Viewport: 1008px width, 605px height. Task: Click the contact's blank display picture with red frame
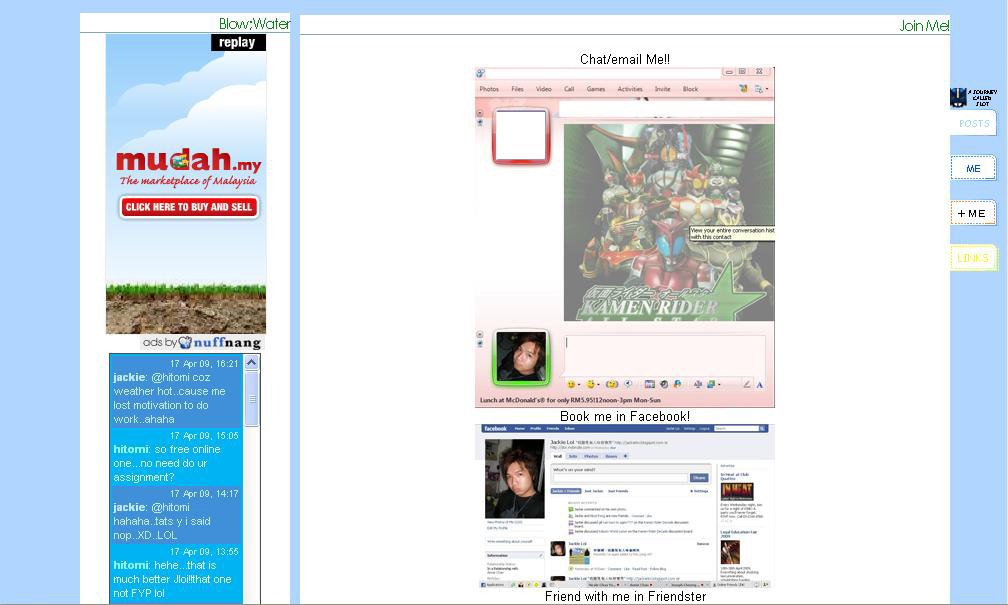[521, 136]
